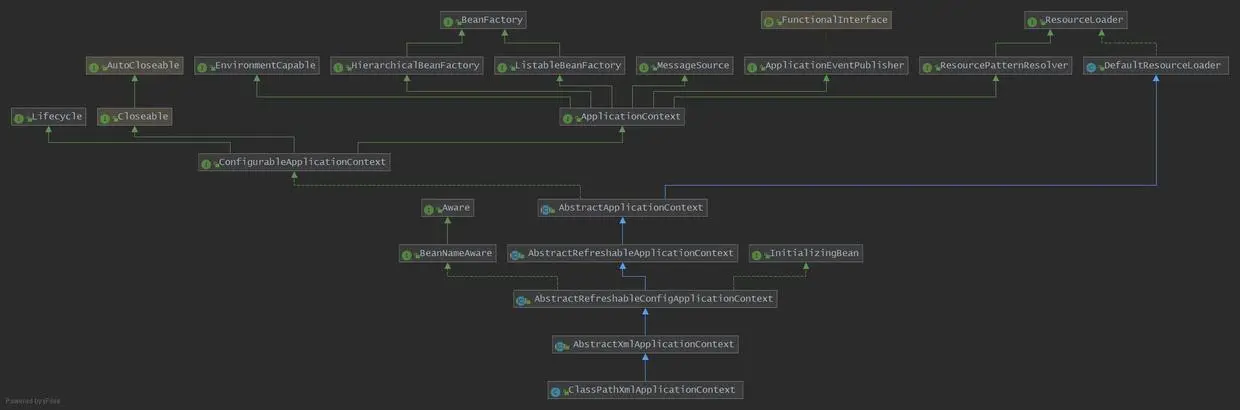This screenshot has width=1240, height=410.
Task: Select the HierarchicalBeanFactory label
Action: [x=415, y=66]
